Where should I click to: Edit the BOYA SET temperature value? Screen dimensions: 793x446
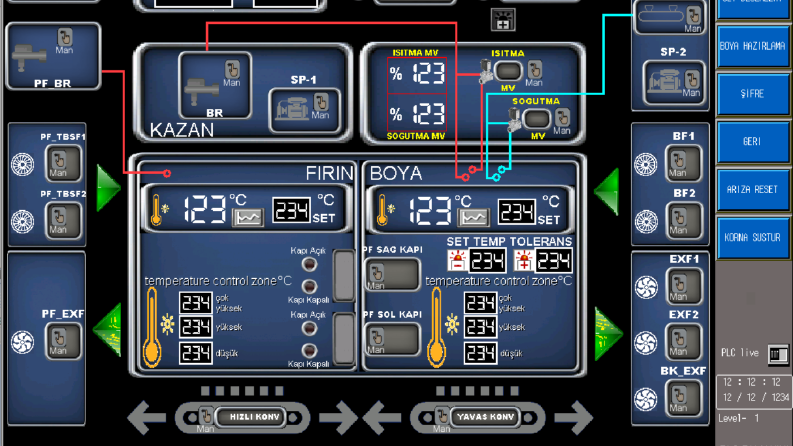coord(516,210)
